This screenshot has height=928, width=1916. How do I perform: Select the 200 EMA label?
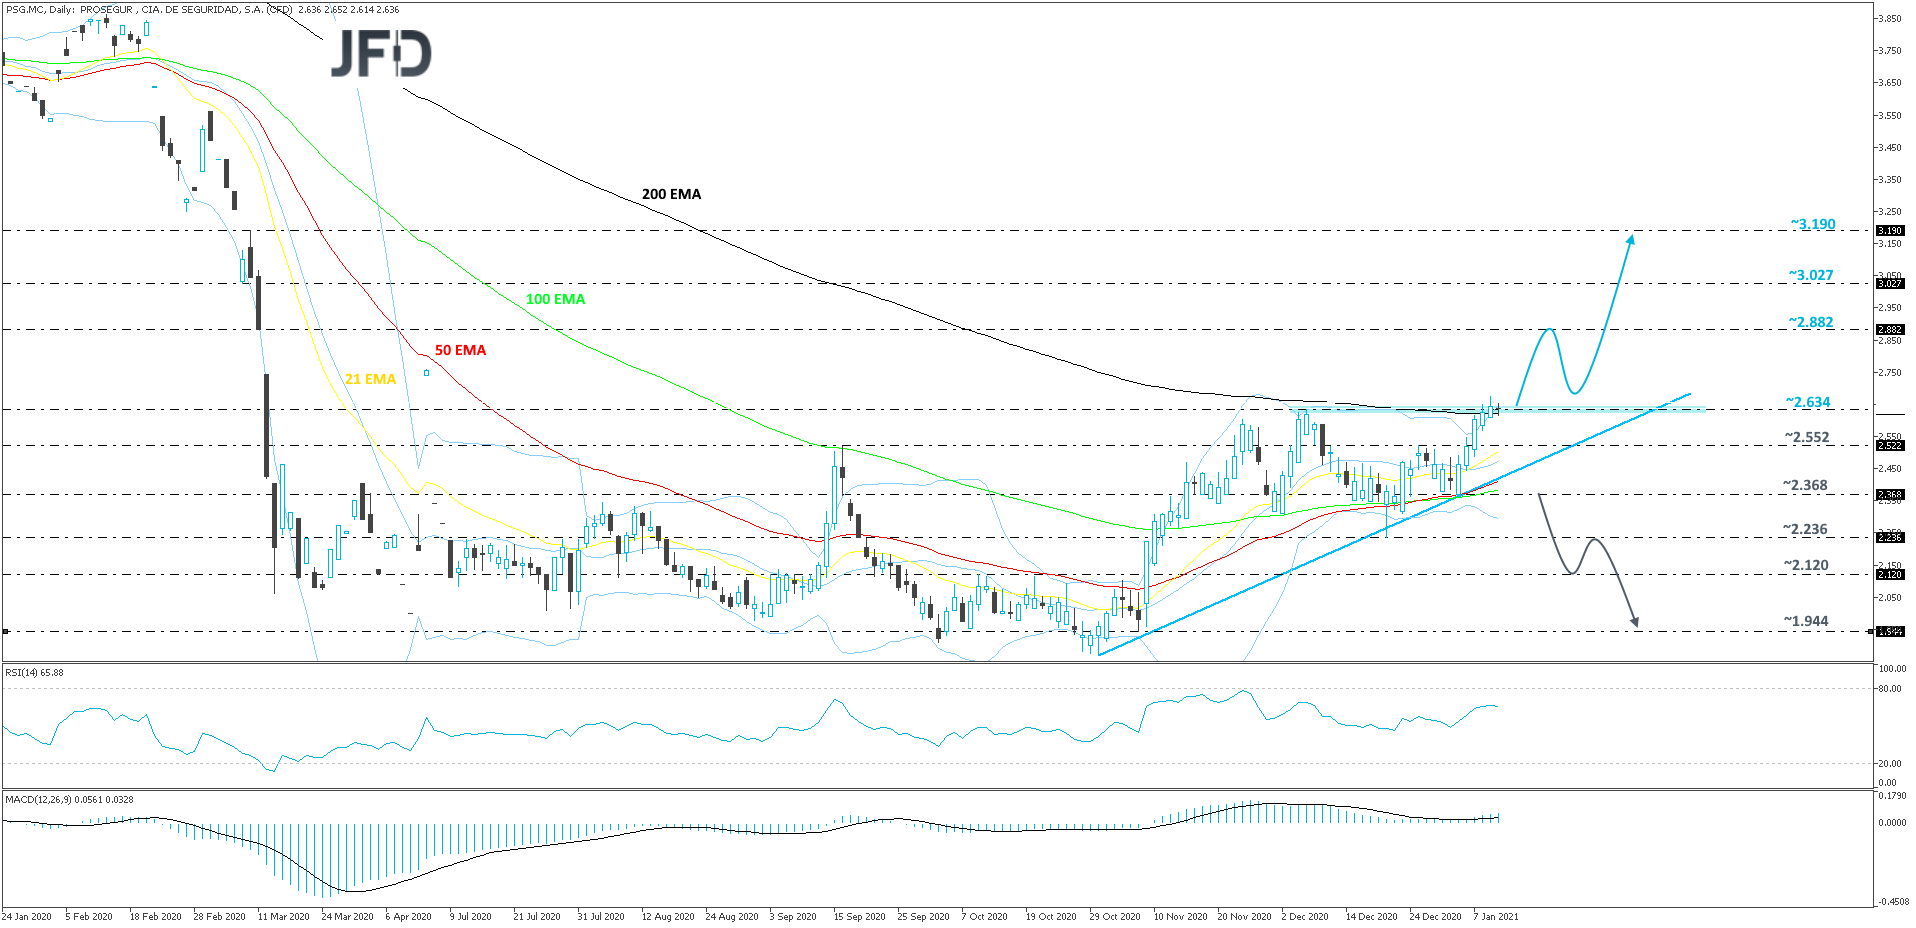tap(672, 194)
